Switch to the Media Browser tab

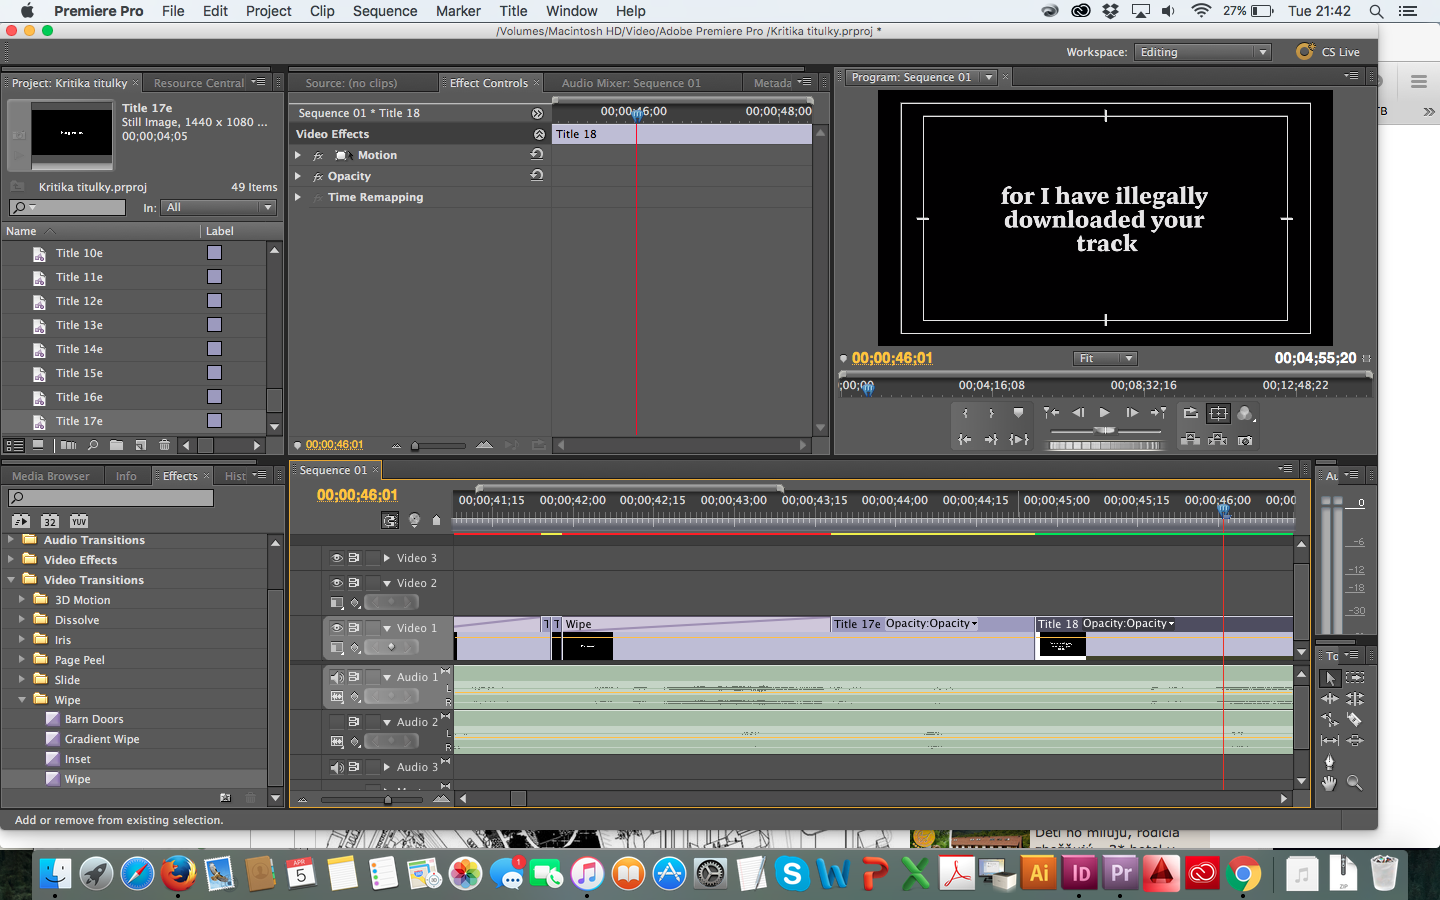50,476
